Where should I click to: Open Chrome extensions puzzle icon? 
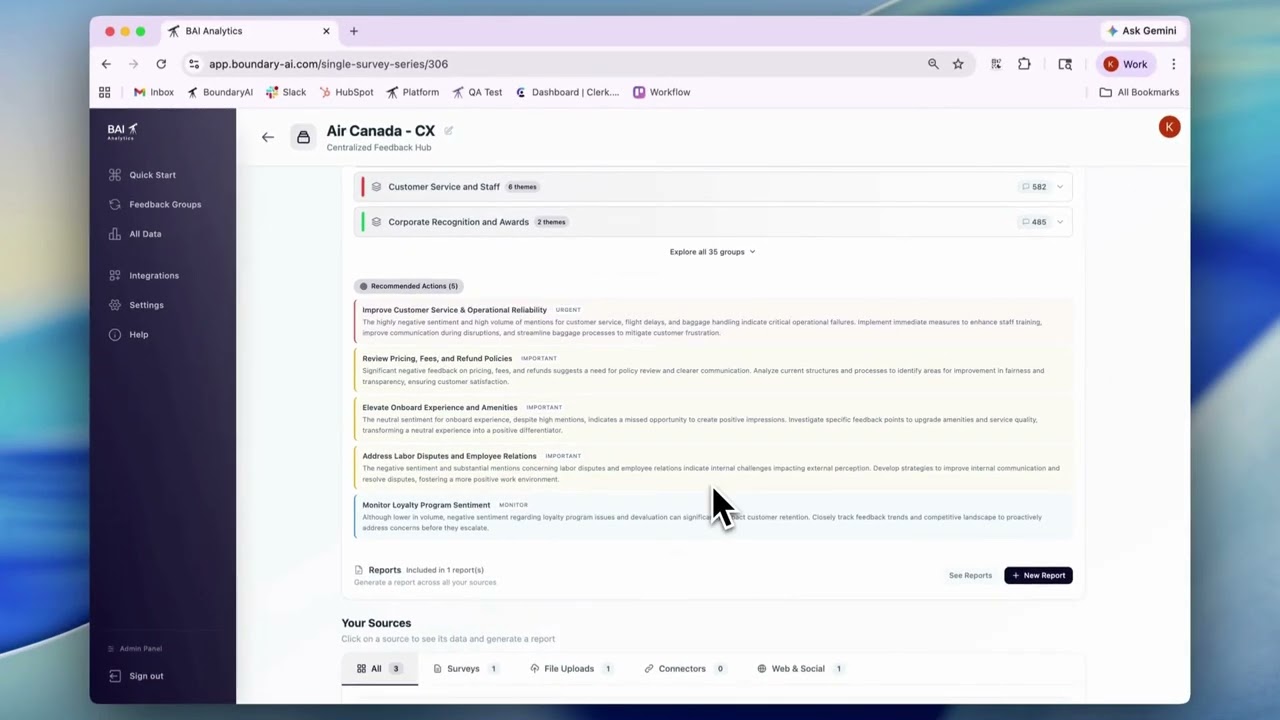tap(1024, 64)
